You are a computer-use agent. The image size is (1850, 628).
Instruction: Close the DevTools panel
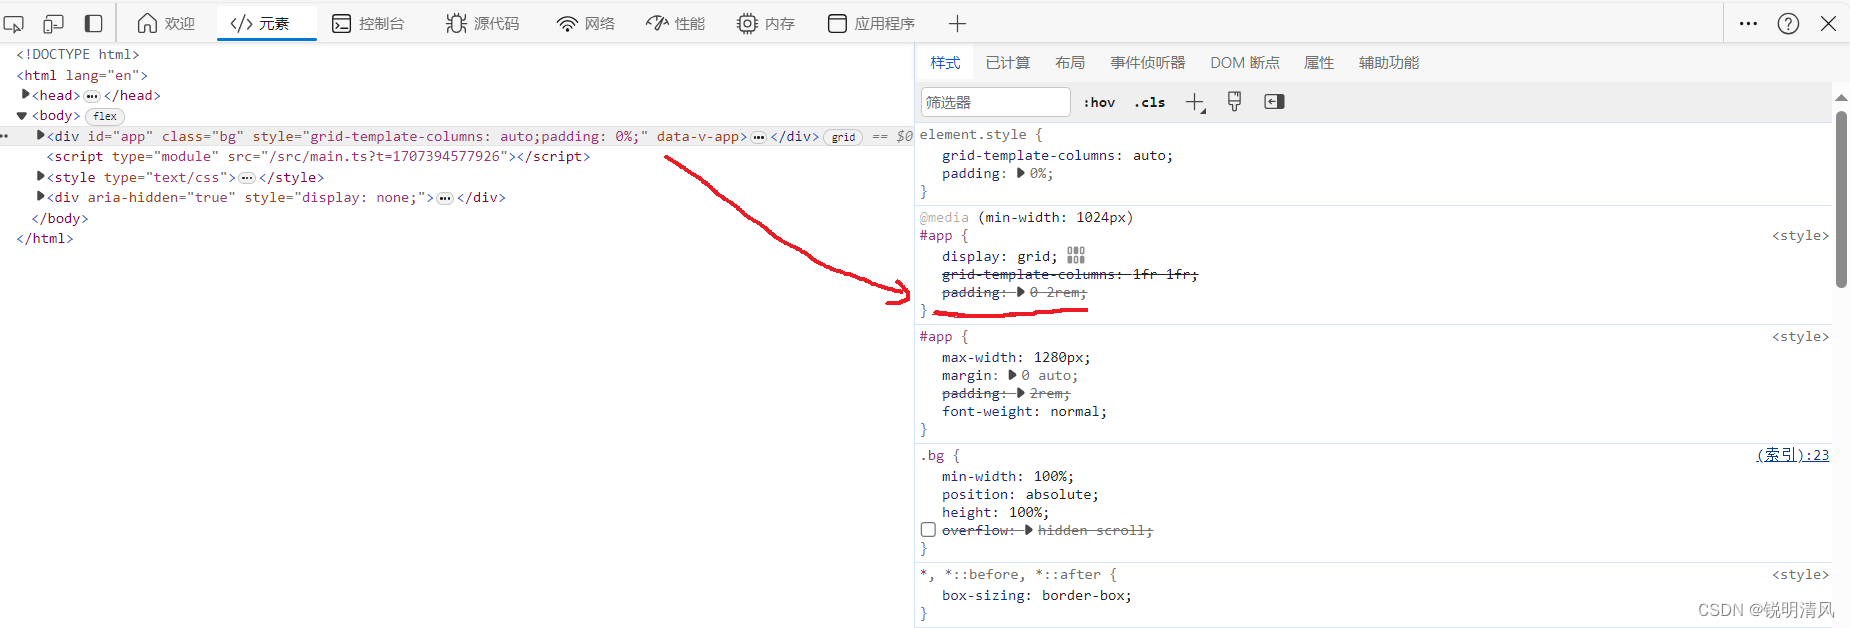(x=1828, y=23)
